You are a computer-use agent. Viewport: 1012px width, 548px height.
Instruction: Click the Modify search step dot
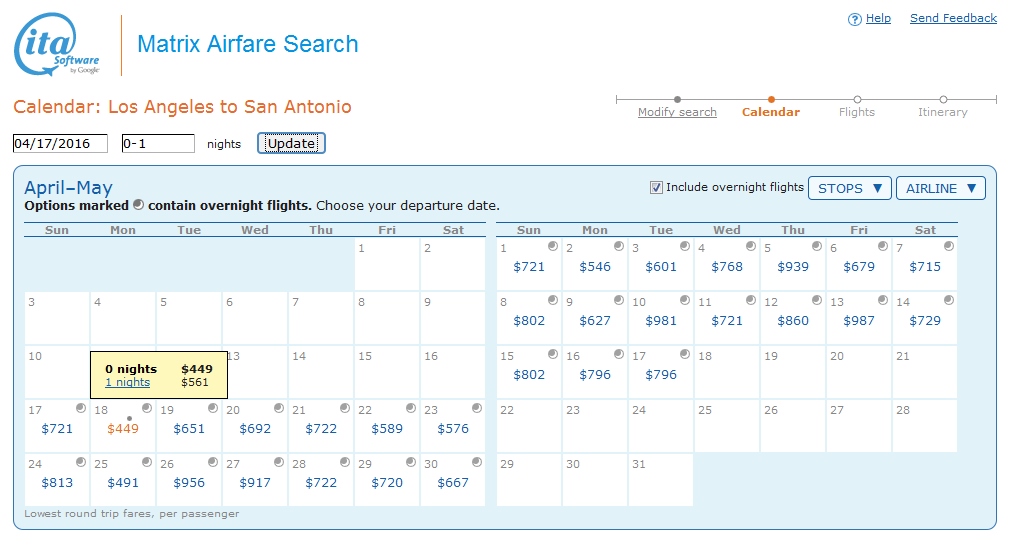click(677, 99)
